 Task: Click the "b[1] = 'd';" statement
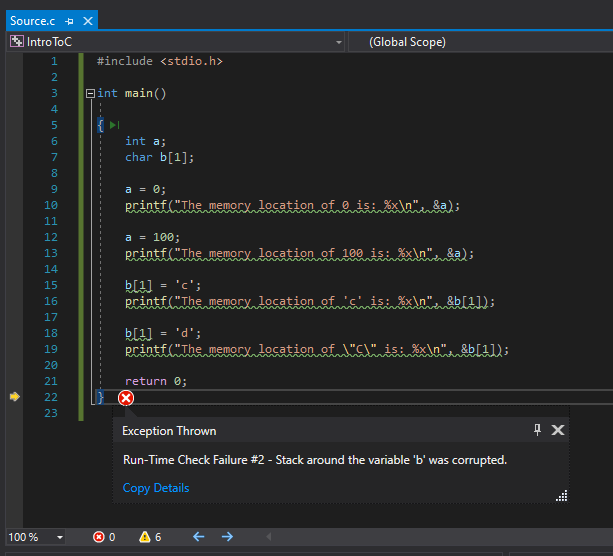pyautogui.click(x=163, y=334)
